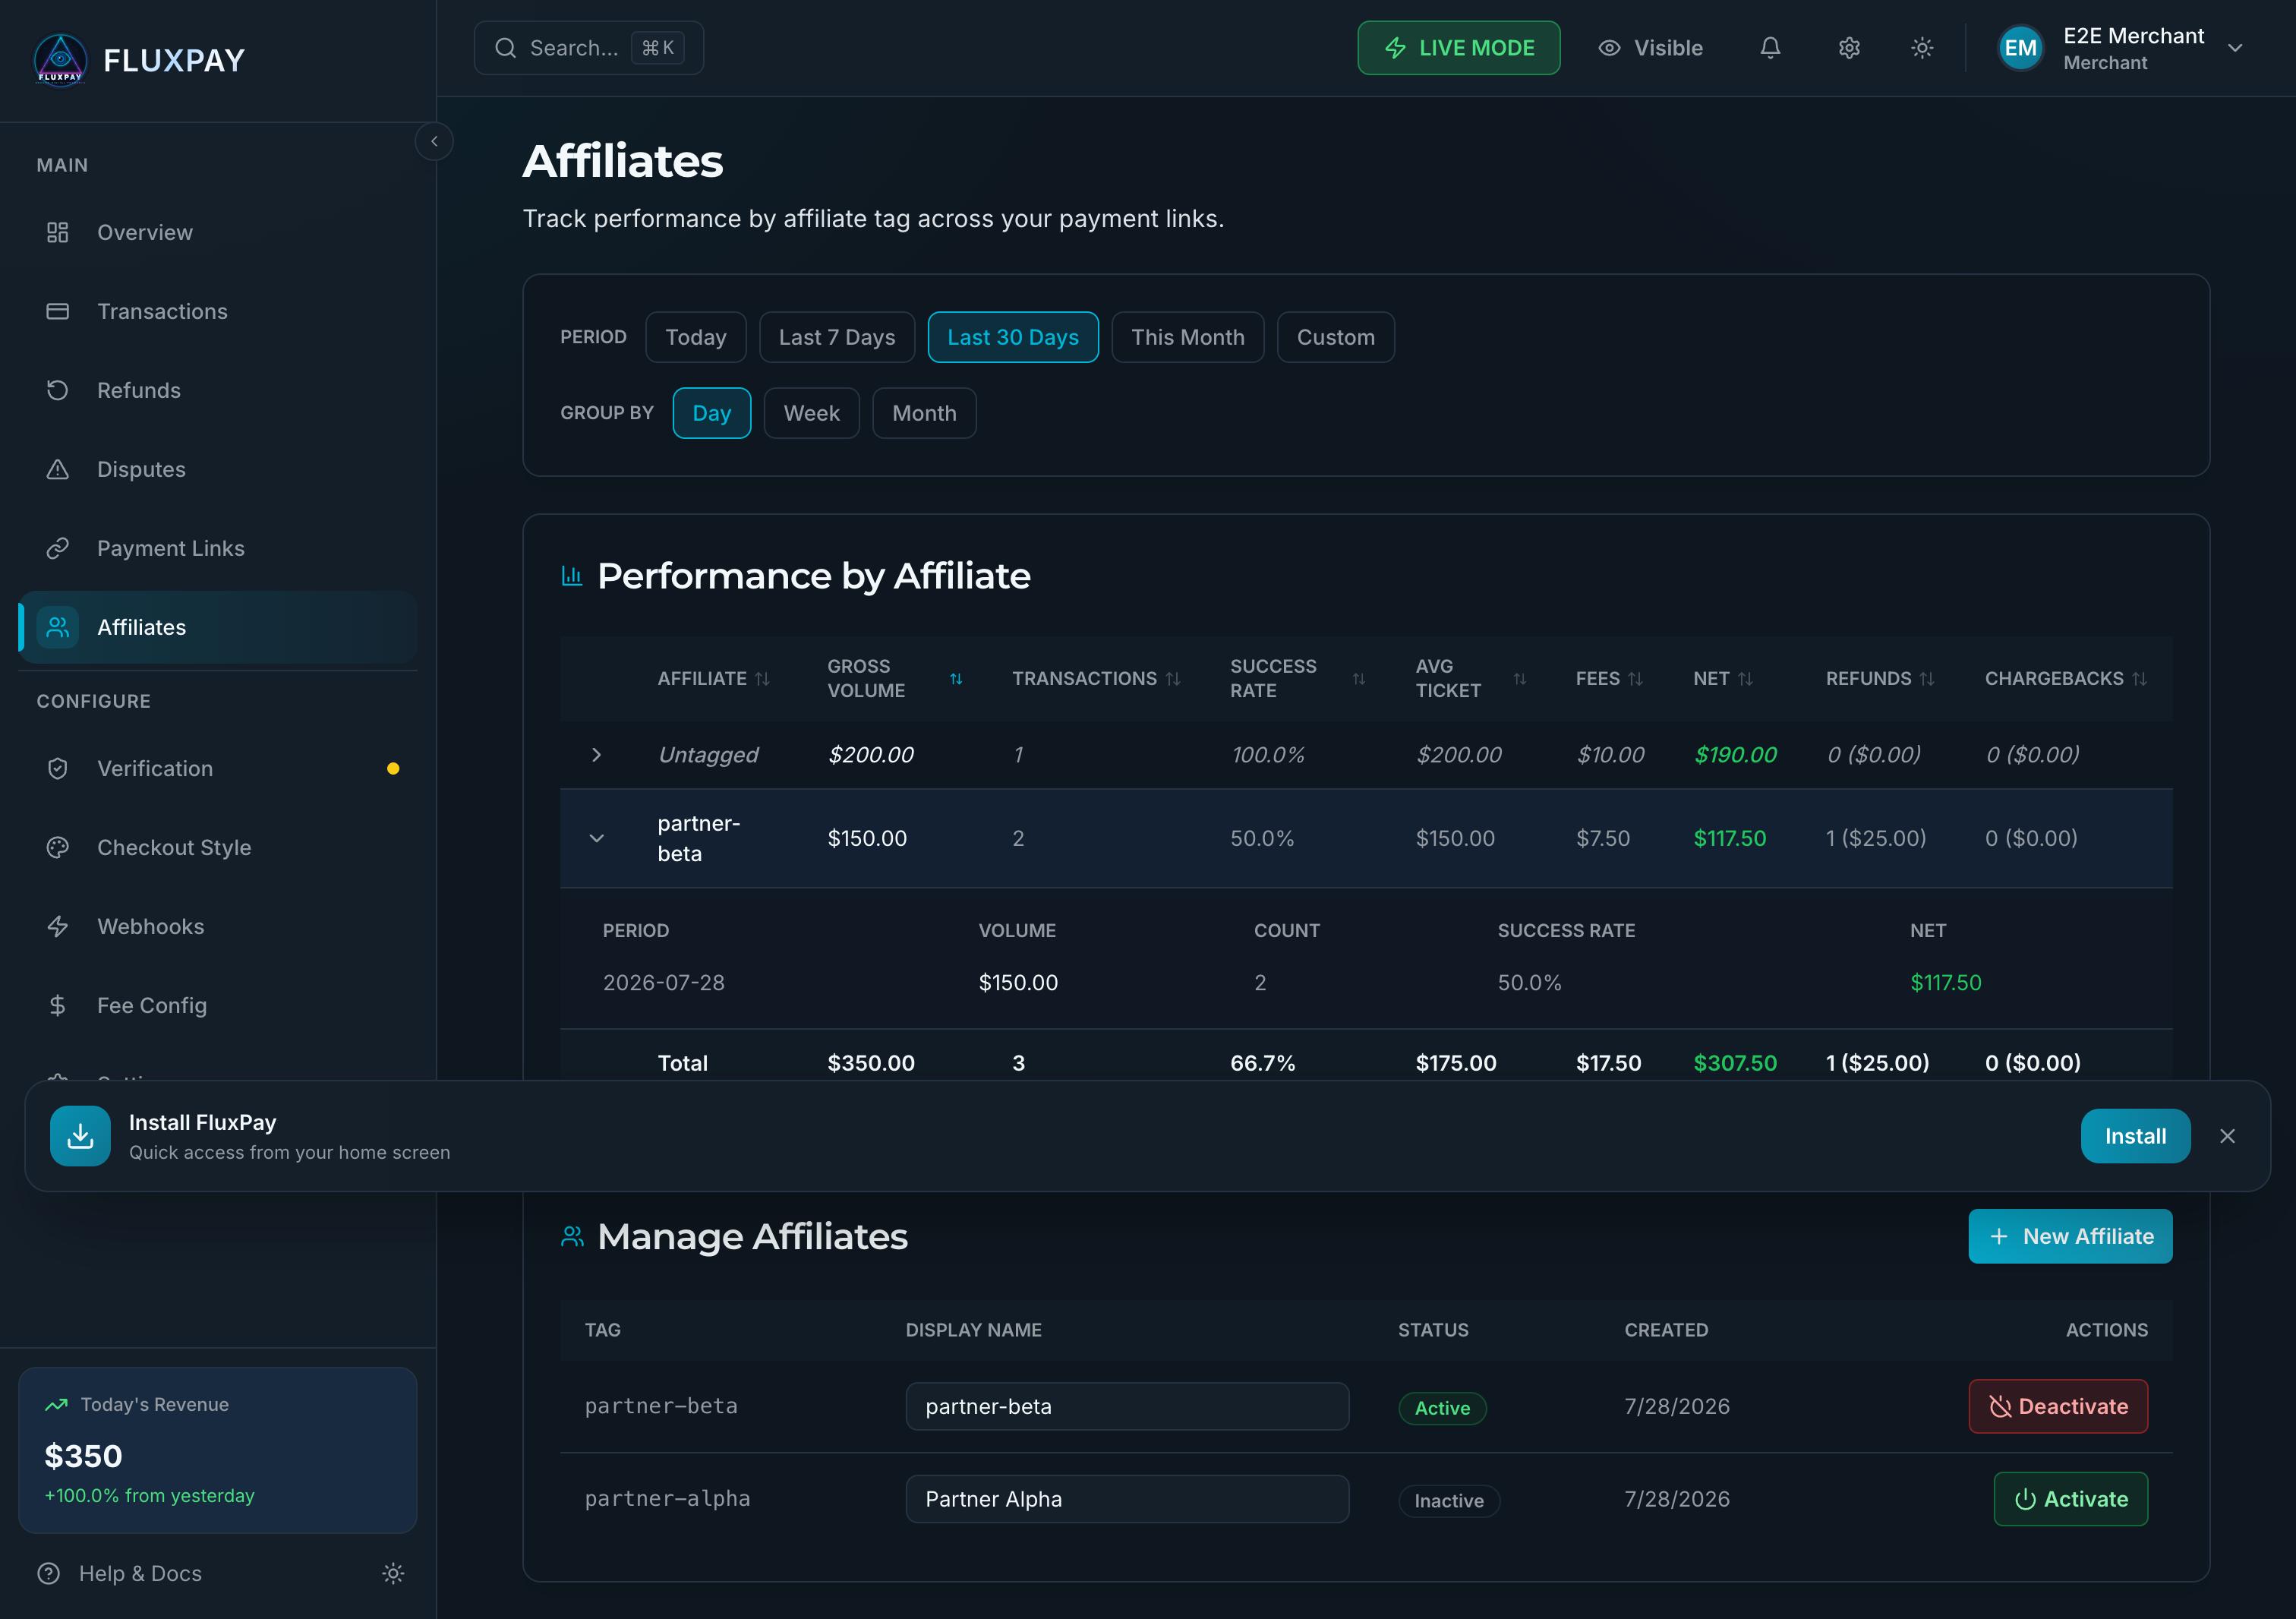Viewport: 2296px width, 1619px height.
Task: Collapse the partner-beta affiliate row
Action: [x=596, y=838]
